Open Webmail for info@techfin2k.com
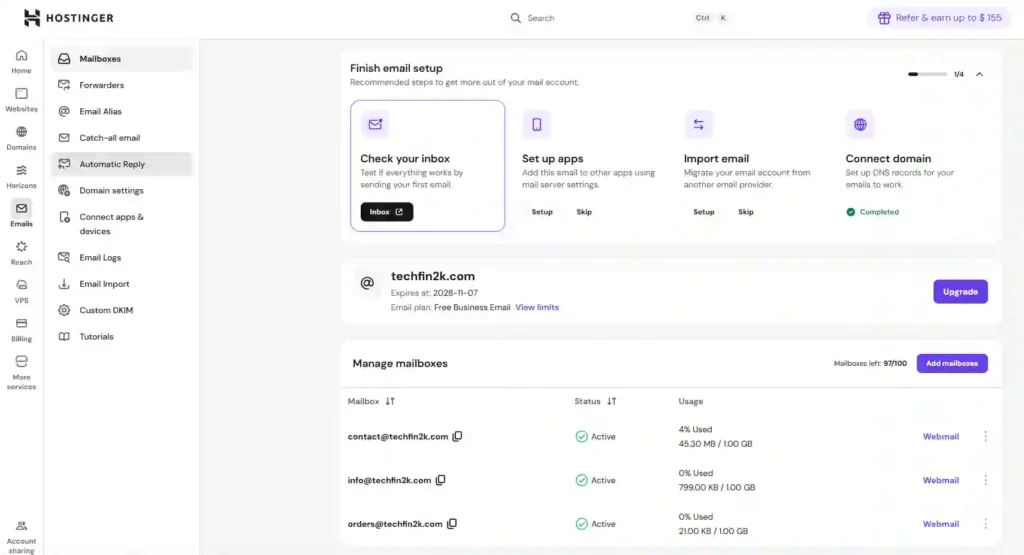1024x555 pixels. (940, 480)
